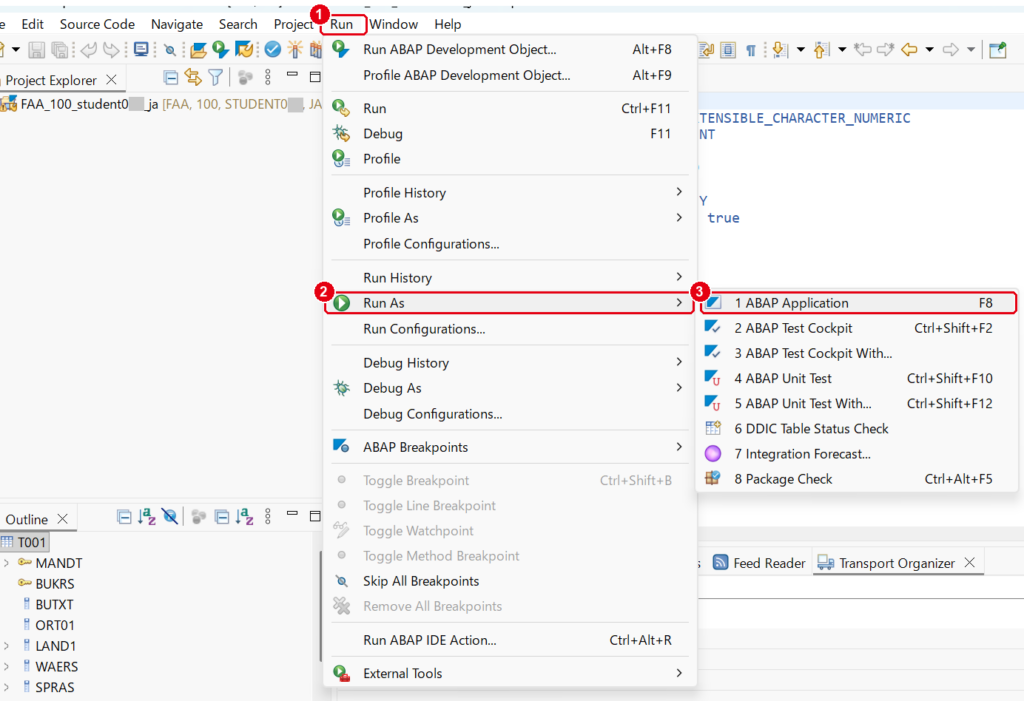Switch to the Transport Organizer tab
The image size is (1024, 701).
point(896,562)
